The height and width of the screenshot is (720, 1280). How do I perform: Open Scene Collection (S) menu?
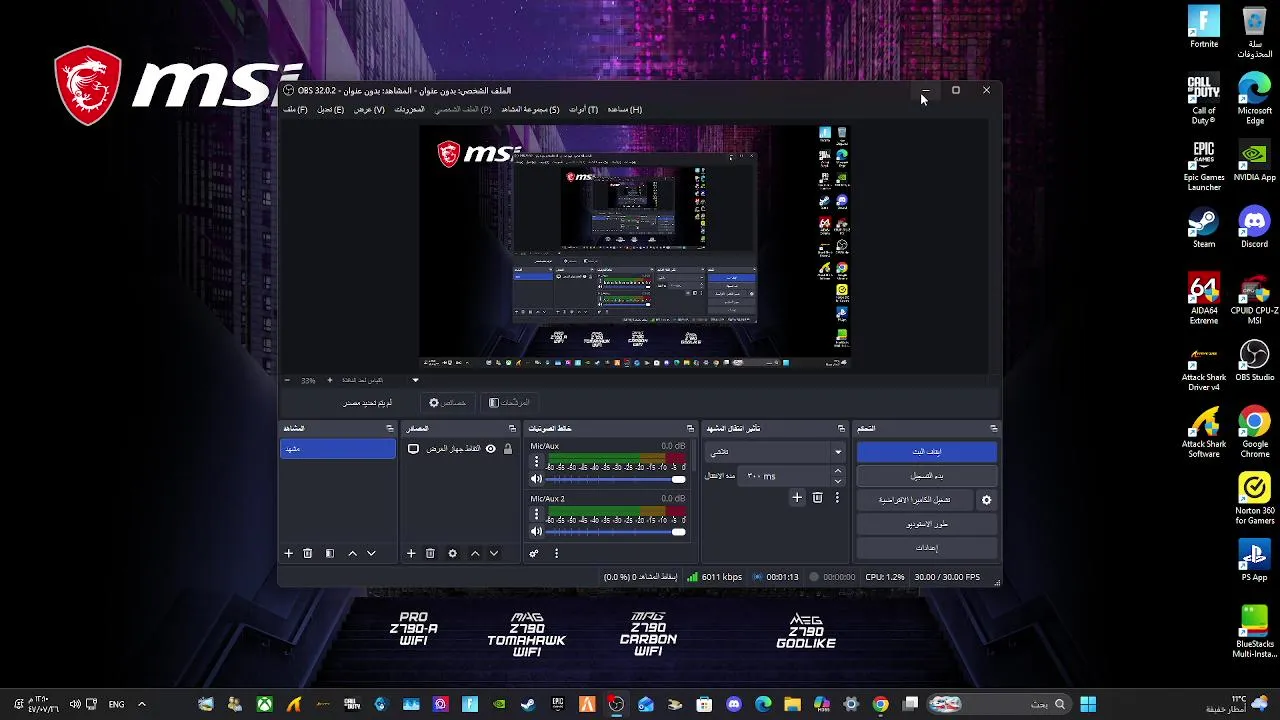[530, 109]
